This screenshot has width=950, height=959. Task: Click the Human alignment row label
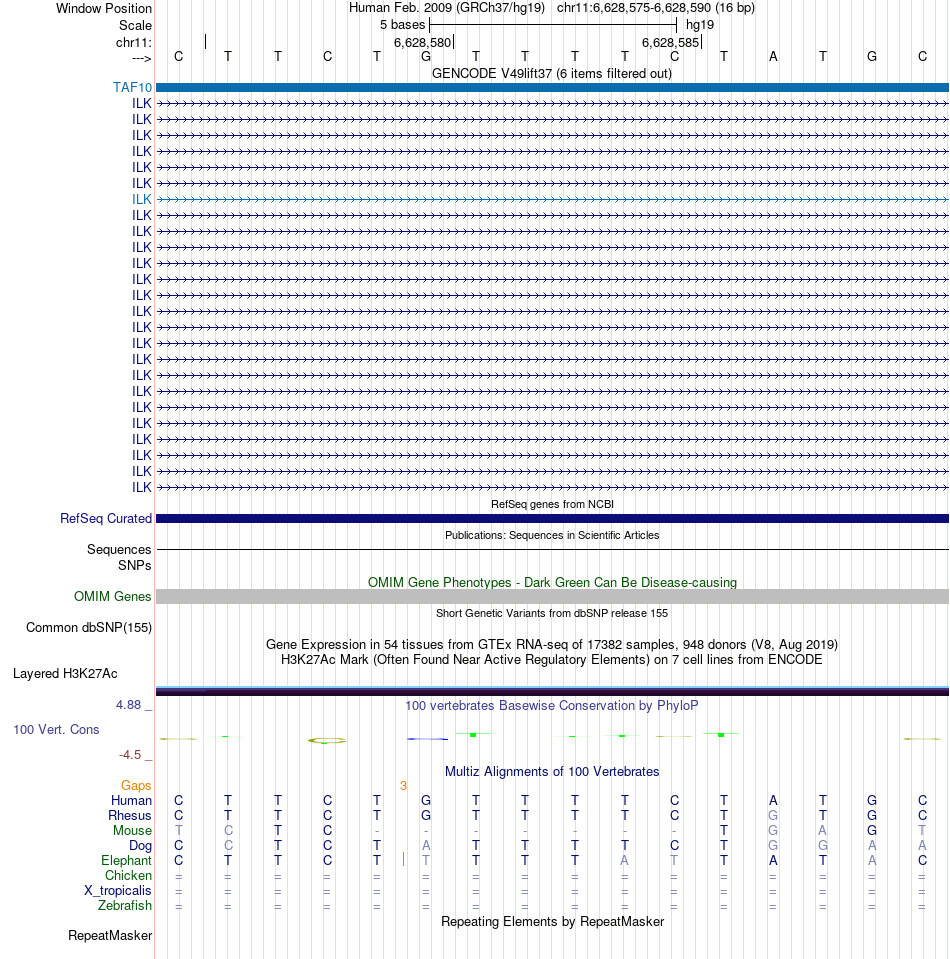131,801
